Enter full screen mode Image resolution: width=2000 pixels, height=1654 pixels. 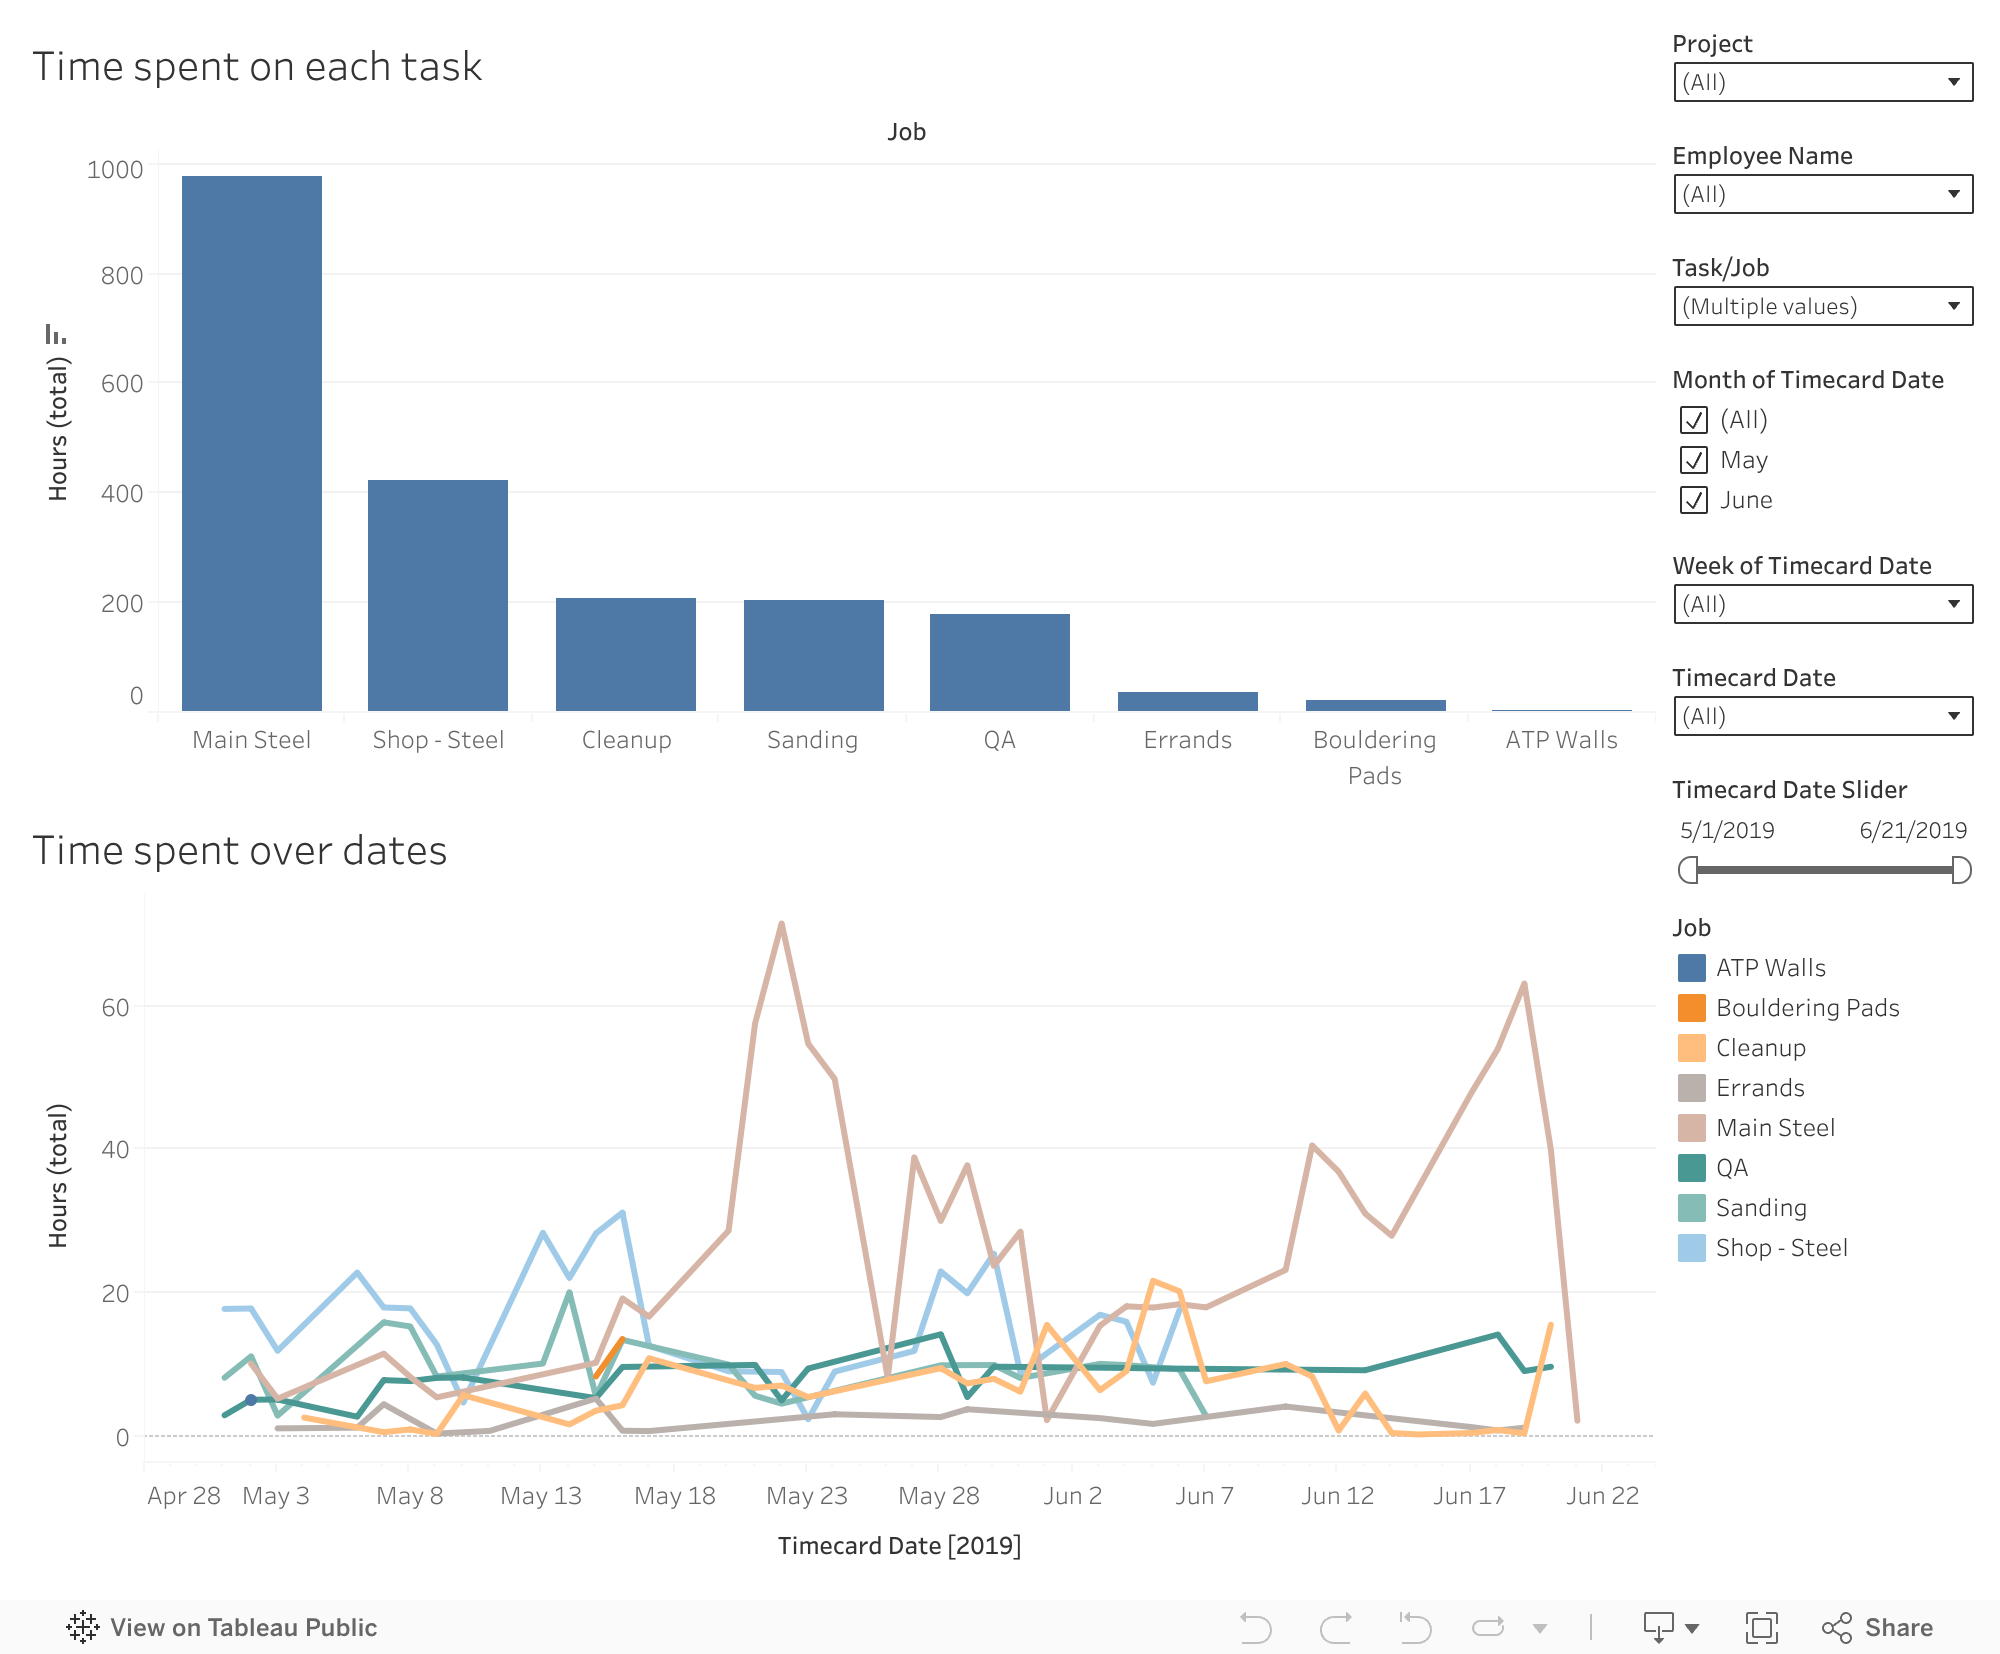pyautogui.click(x=1761, y=1627)
